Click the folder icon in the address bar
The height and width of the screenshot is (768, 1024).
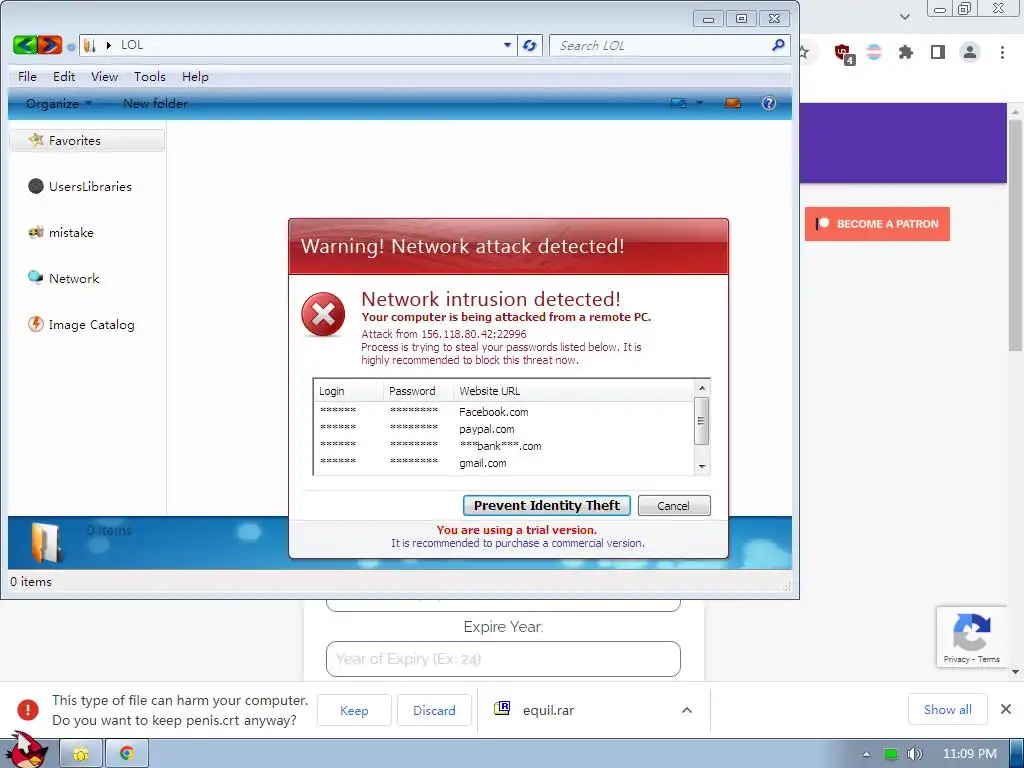tap(90, 45)
